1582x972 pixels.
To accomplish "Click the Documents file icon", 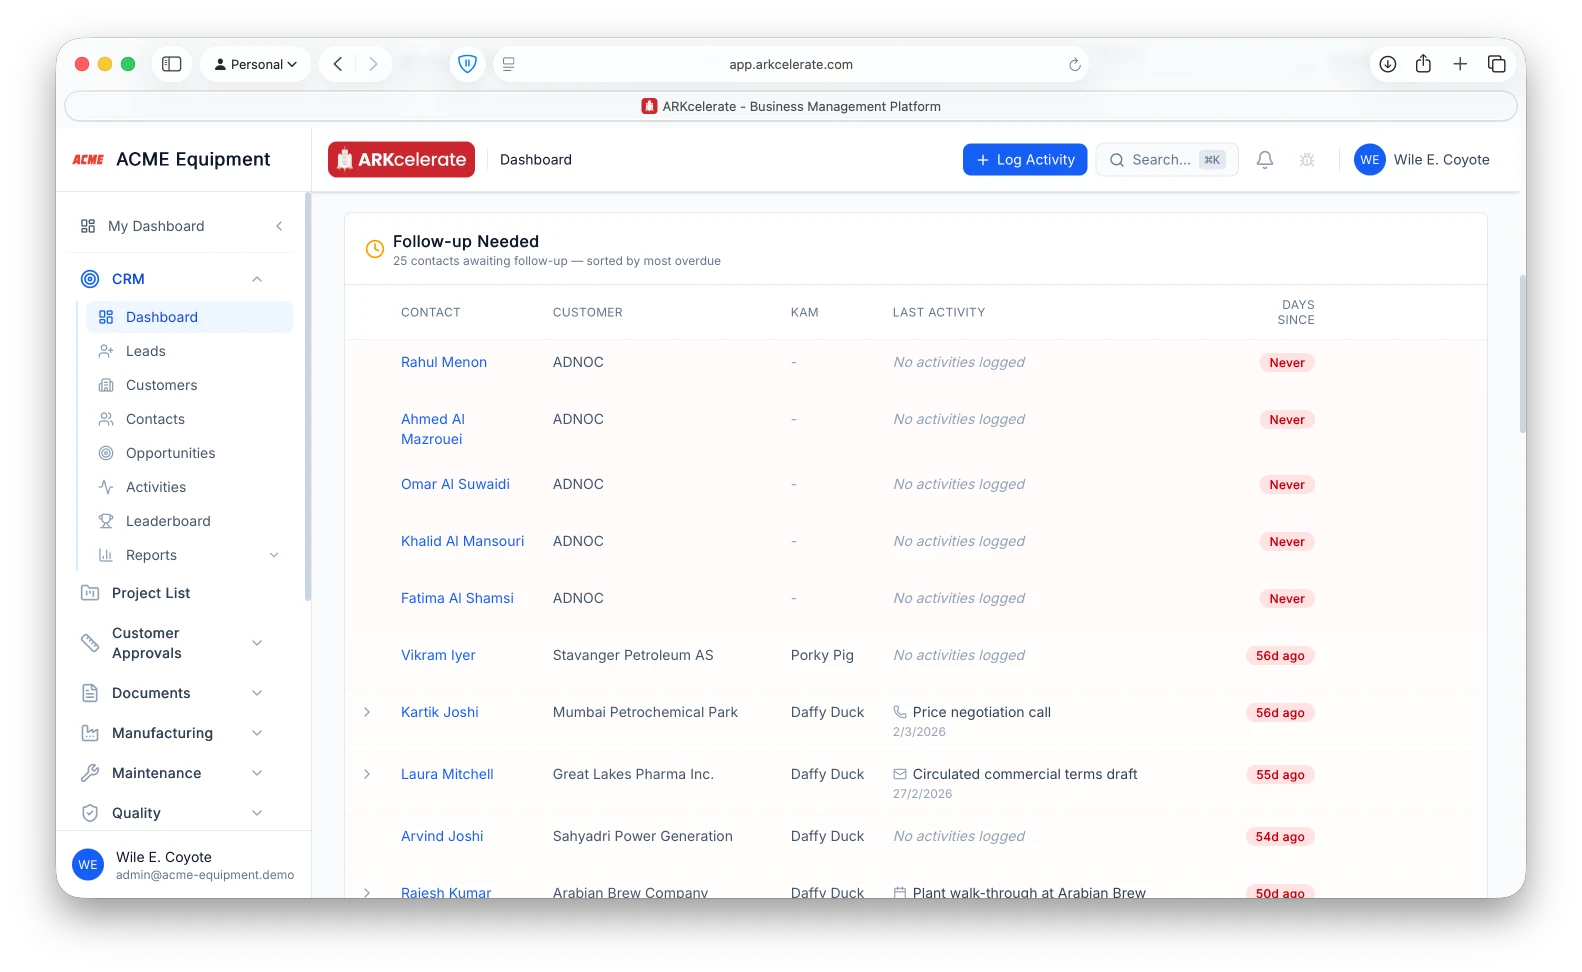I will pos(90,693).
